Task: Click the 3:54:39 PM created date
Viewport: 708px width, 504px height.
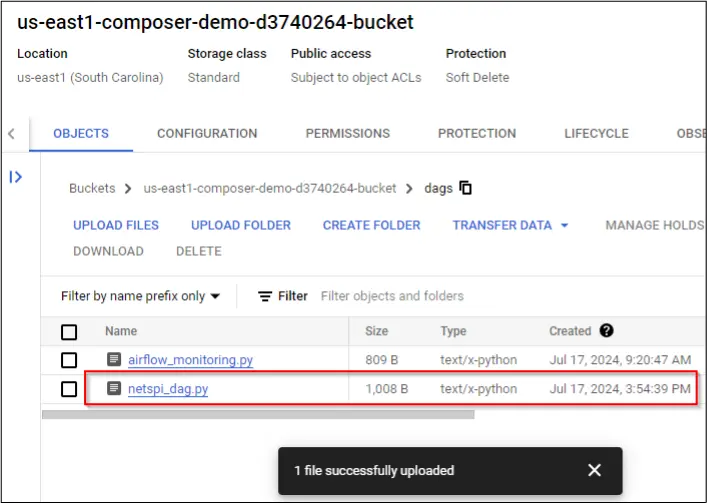Action: point(620,389)
